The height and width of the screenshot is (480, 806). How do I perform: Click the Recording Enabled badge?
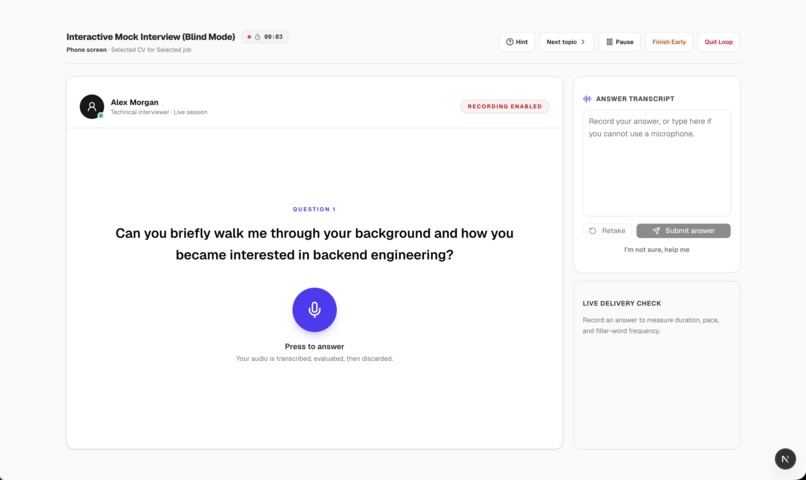click(504, 106)
